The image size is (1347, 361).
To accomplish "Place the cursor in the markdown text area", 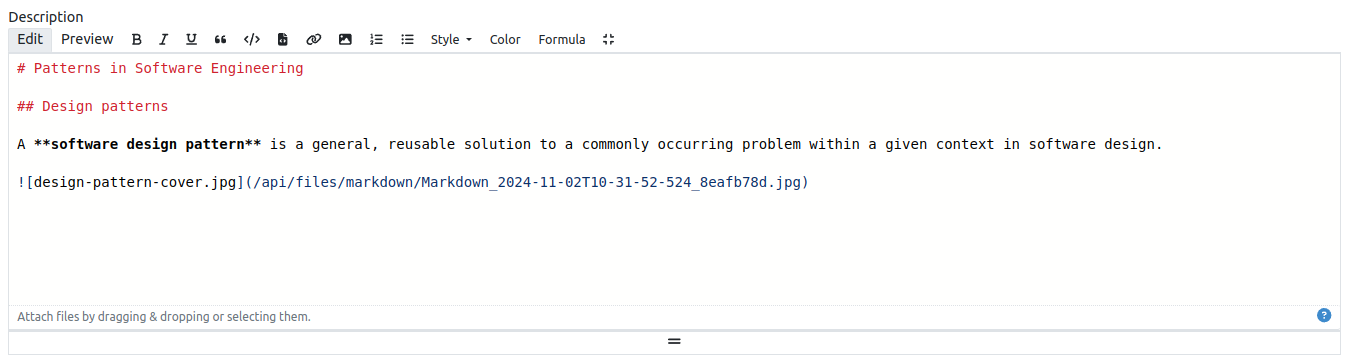I will click(x=673, y=180).
